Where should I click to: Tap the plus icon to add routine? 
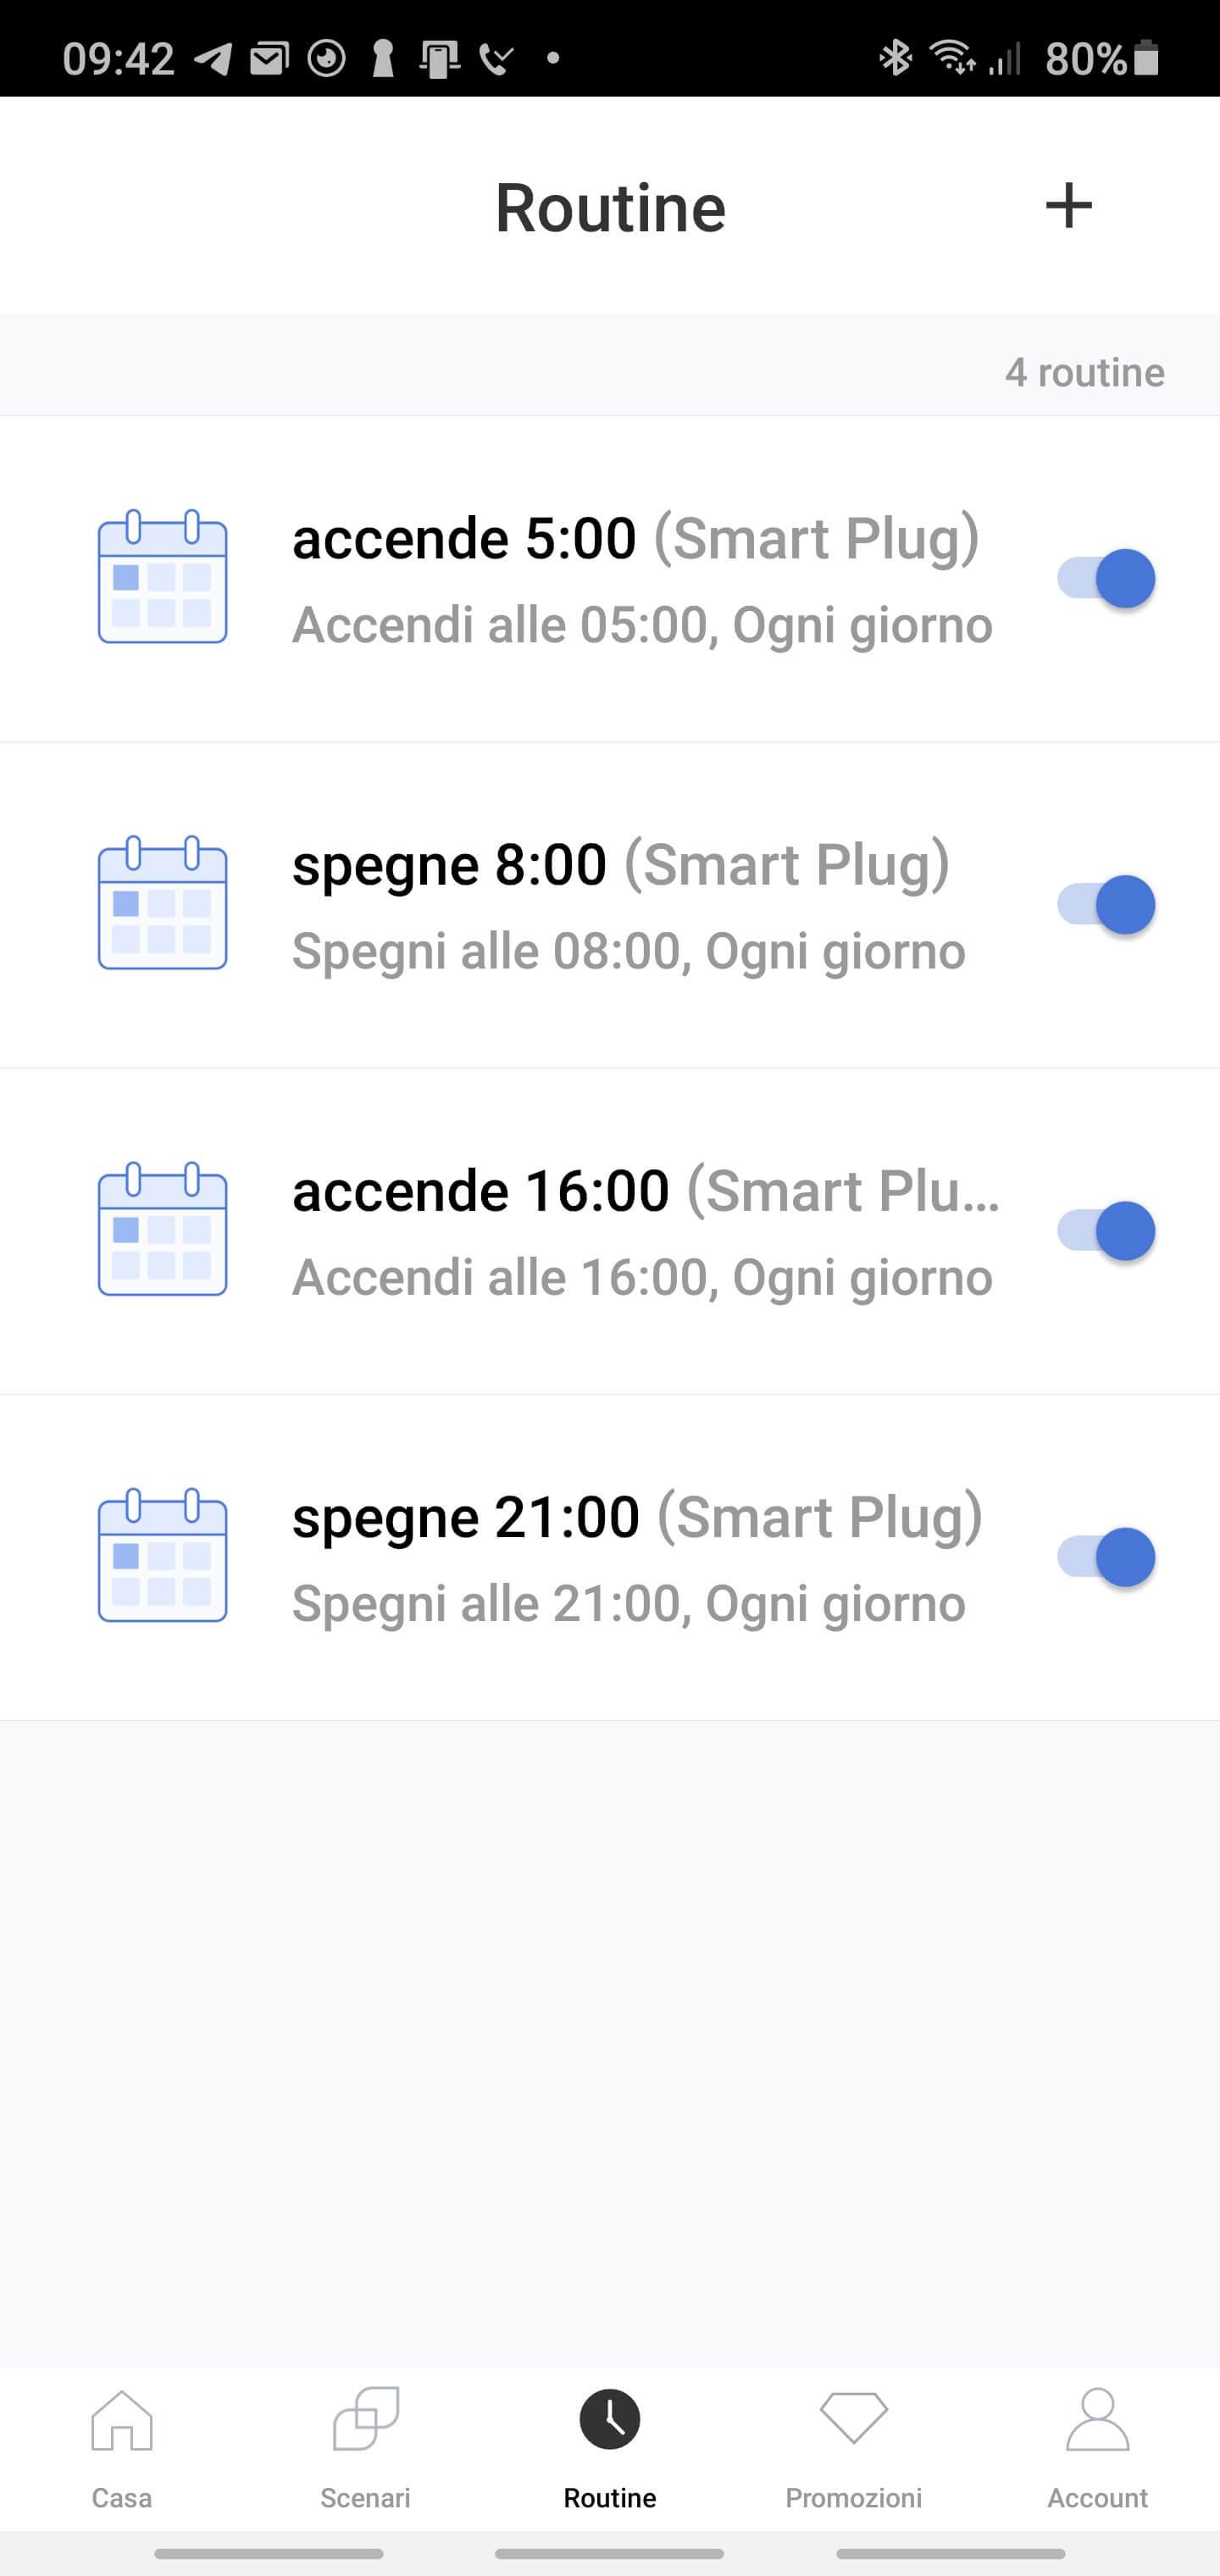[1068, 206]
